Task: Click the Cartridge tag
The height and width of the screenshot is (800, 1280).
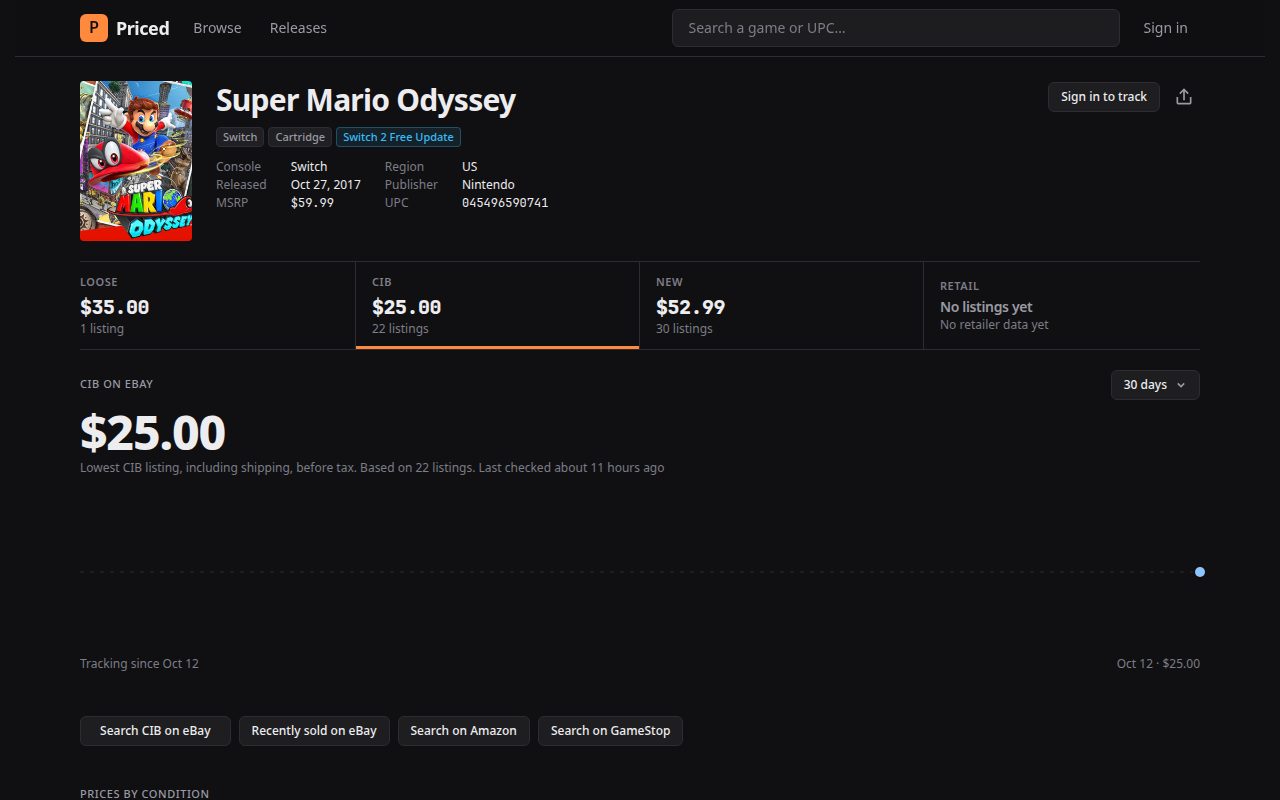Action: click(x=300, y=137)
